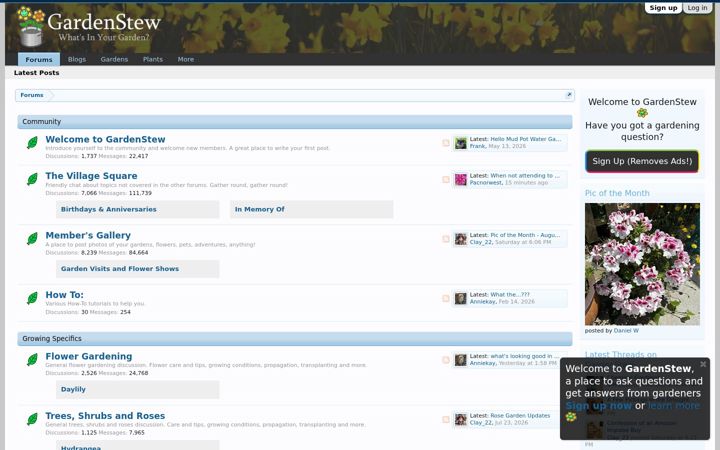Open the Daylily subforum
Screen dimensions: 720x450
73,389
